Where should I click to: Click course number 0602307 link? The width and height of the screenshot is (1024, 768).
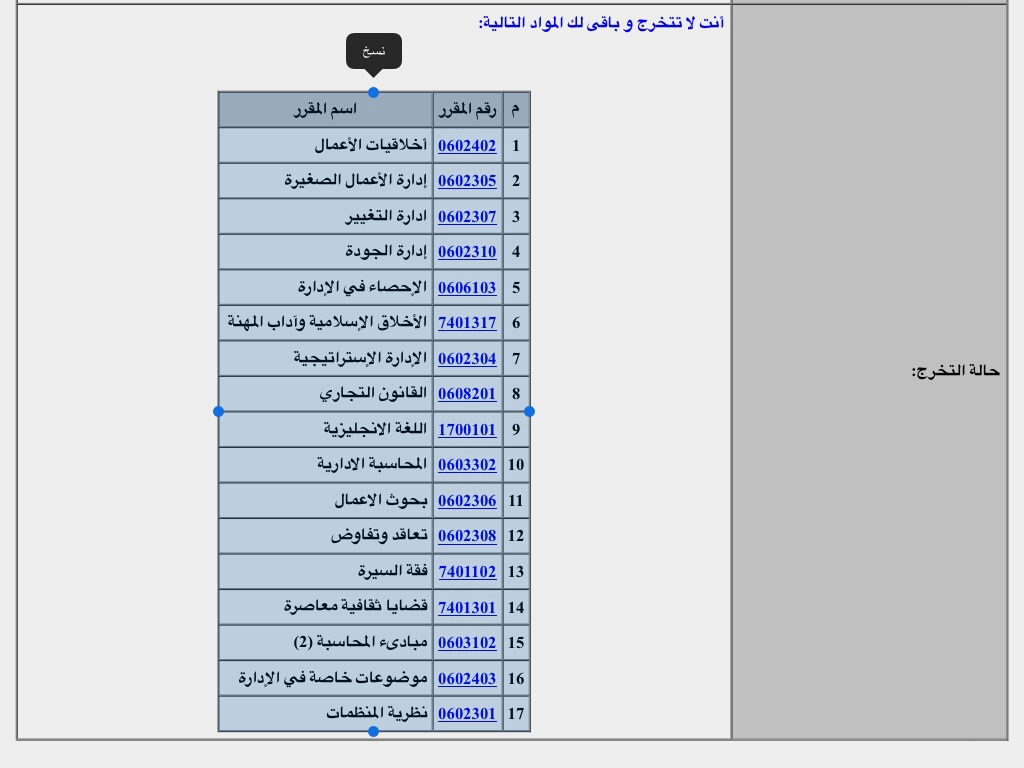467,217
